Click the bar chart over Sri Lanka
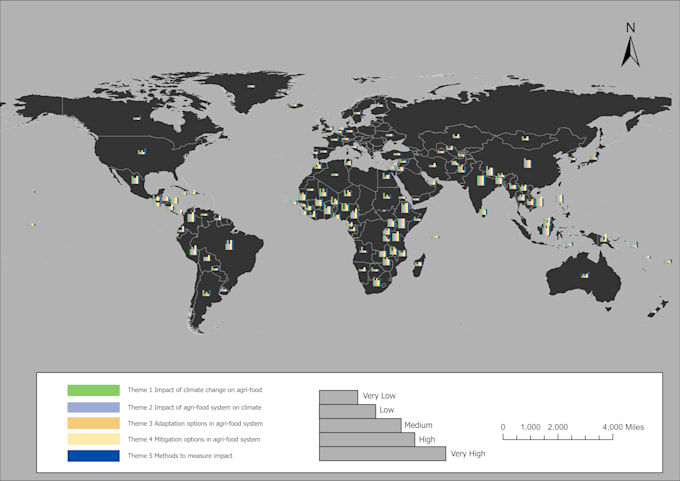The width and height of the screenshot is (680, 481). [x=484, y=212]
